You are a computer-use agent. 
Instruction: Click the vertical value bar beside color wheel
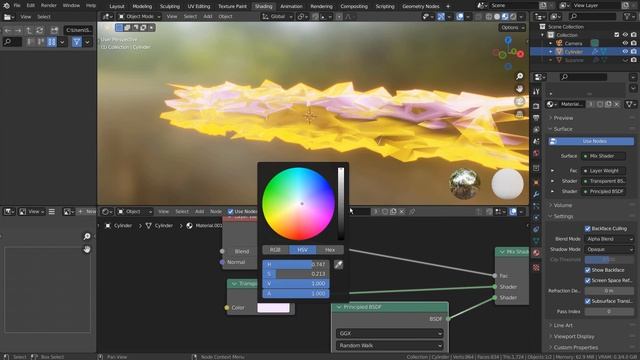click(x=340, y=203)
